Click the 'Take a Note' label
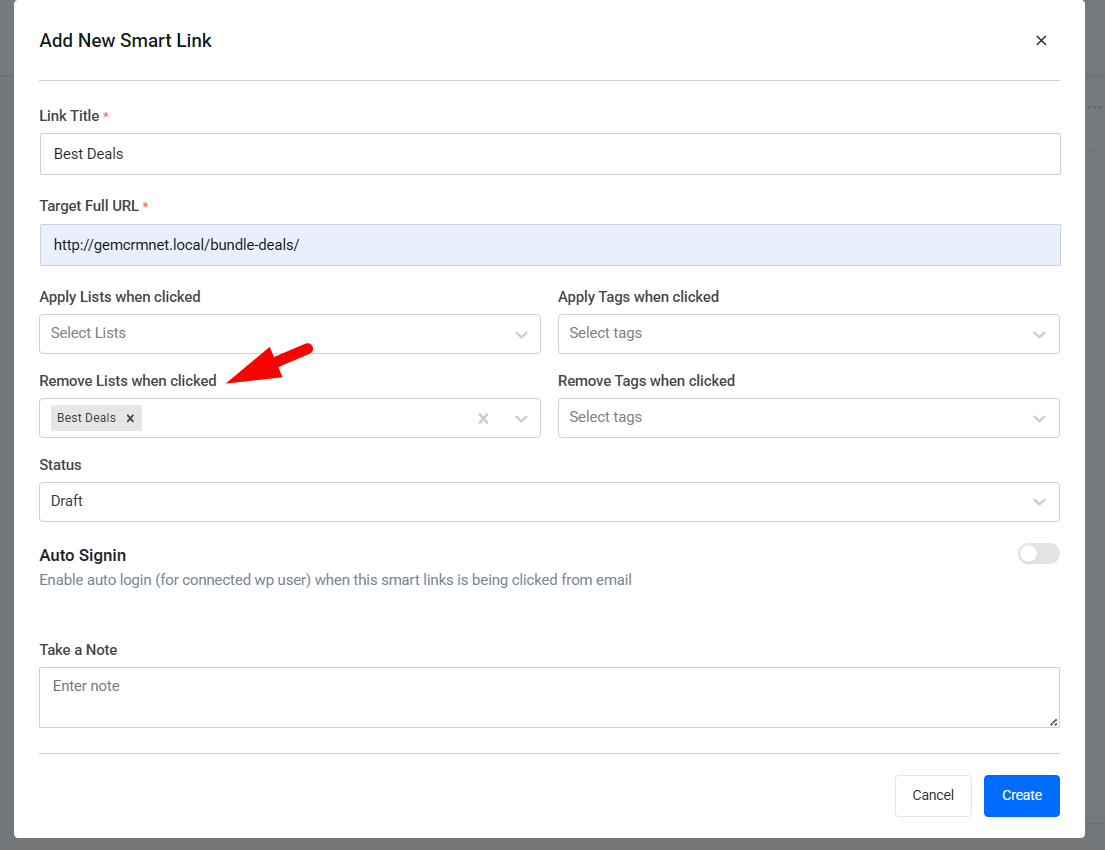 point(78,650)
